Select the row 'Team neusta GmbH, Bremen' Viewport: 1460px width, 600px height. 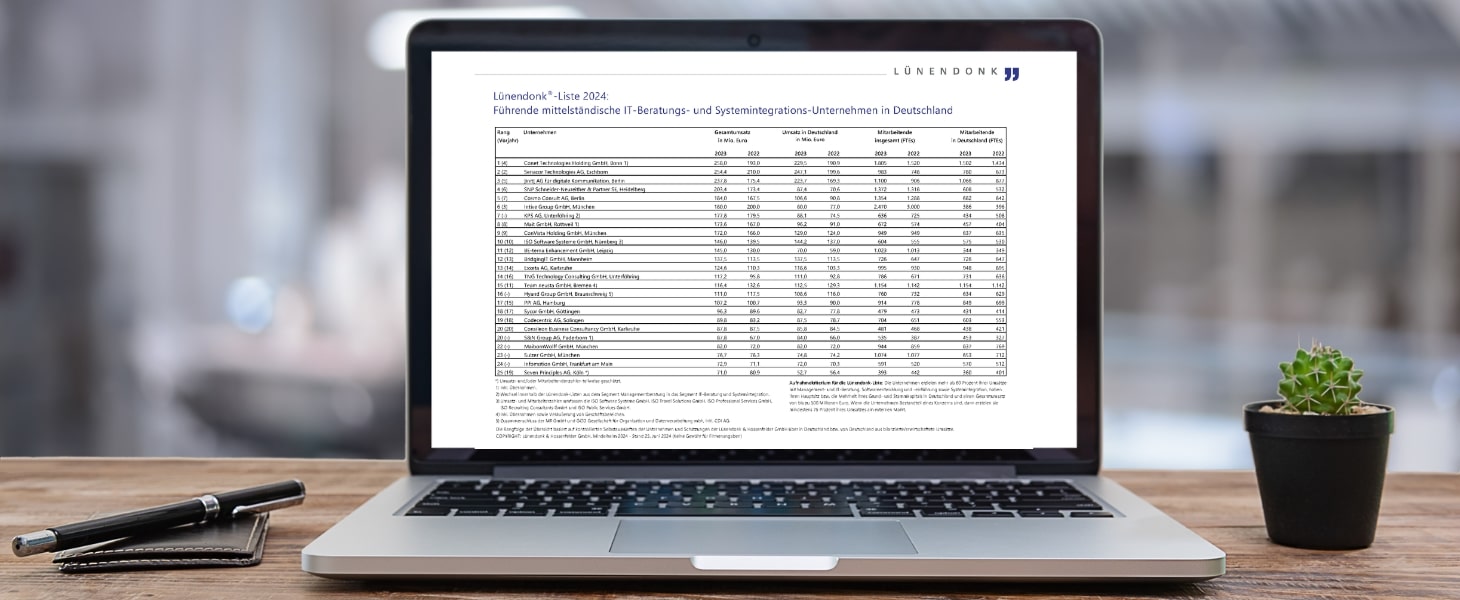pos(750,286)
